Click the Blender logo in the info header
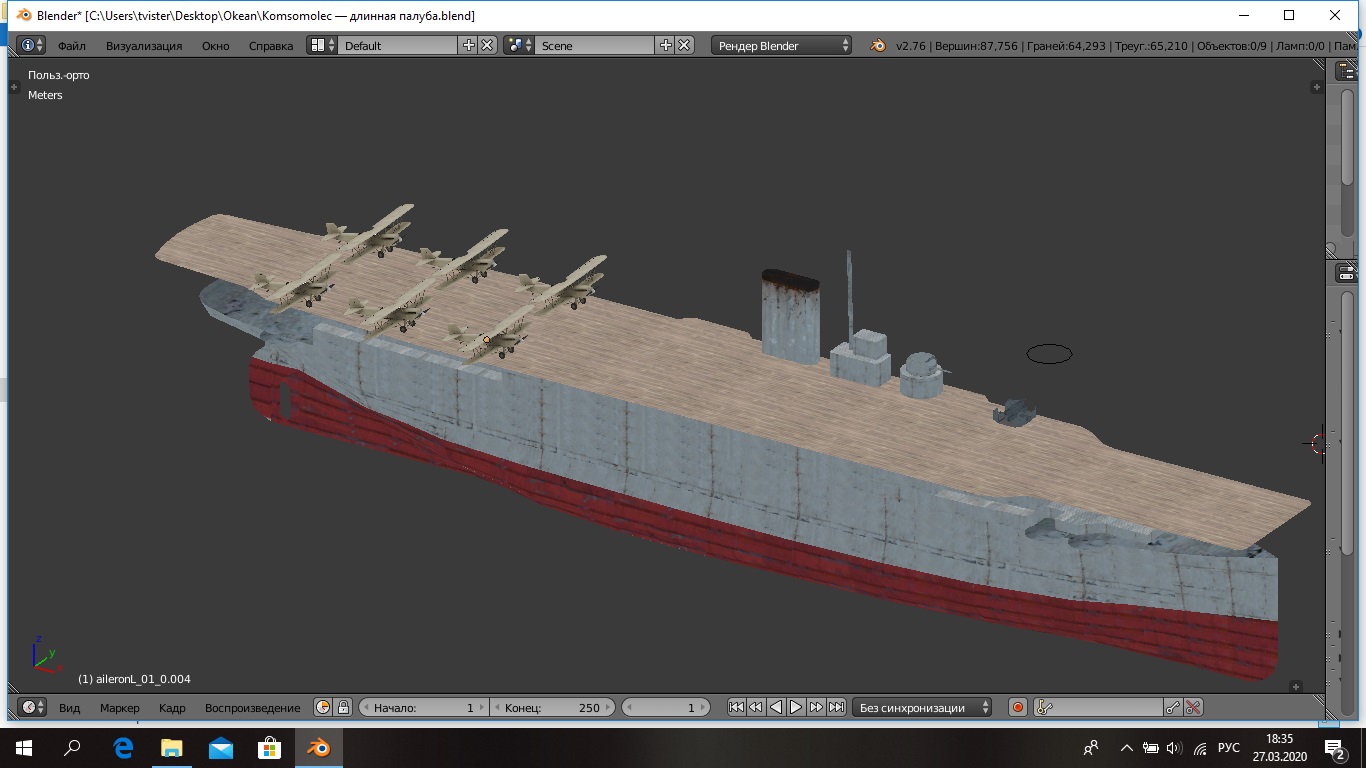This screenshot has width=1366, height=768. (x=877, y=46)
